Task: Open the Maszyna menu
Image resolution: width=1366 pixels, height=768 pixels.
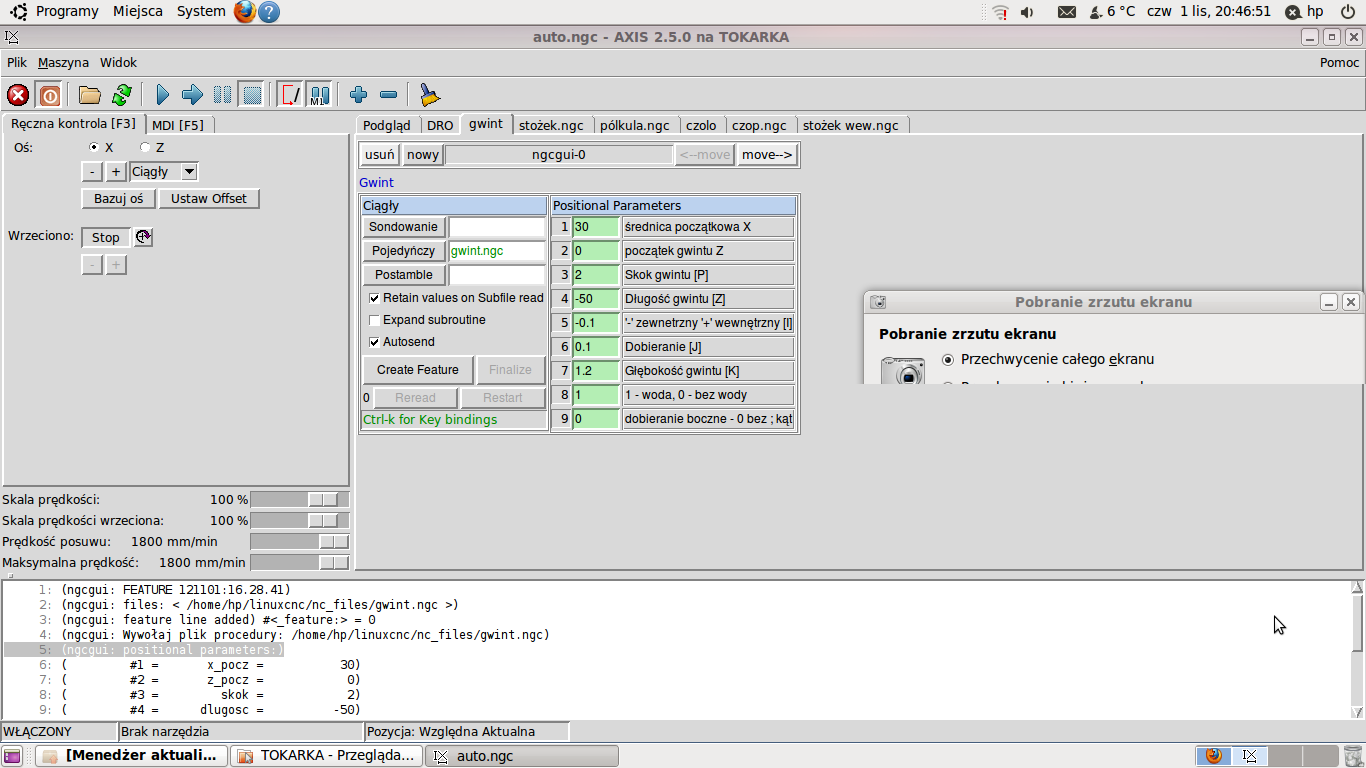Action: pyautogui.click(x=63, y=62)
